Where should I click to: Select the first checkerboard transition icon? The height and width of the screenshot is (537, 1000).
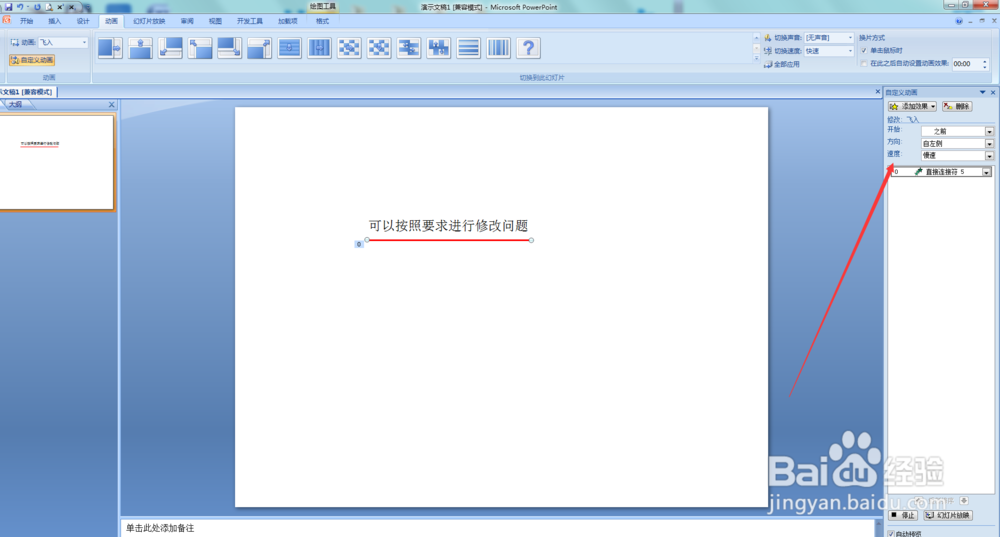(x=349, y=48)
